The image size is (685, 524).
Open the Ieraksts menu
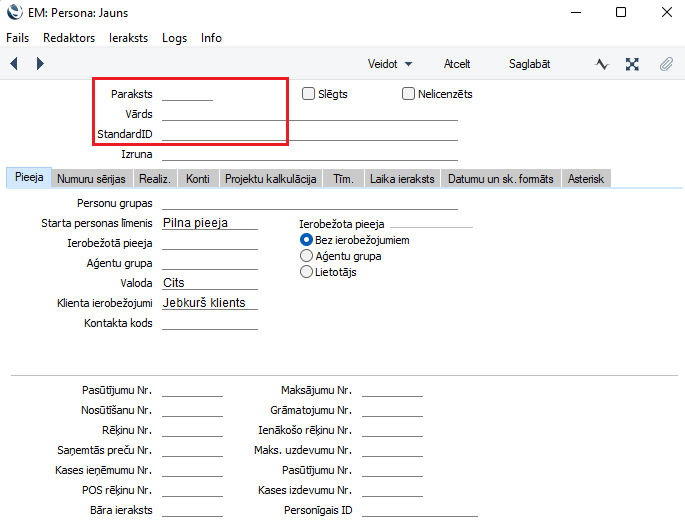click(x=128, y=37)
